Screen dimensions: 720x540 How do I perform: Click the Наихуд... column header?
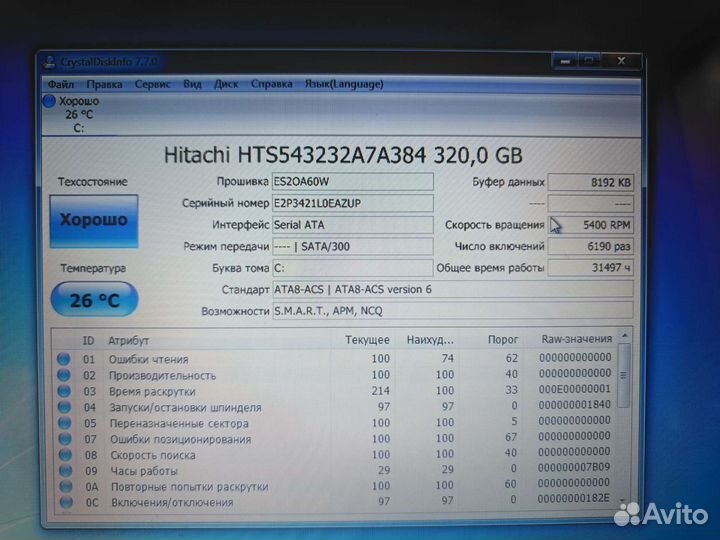click(430, 340)
